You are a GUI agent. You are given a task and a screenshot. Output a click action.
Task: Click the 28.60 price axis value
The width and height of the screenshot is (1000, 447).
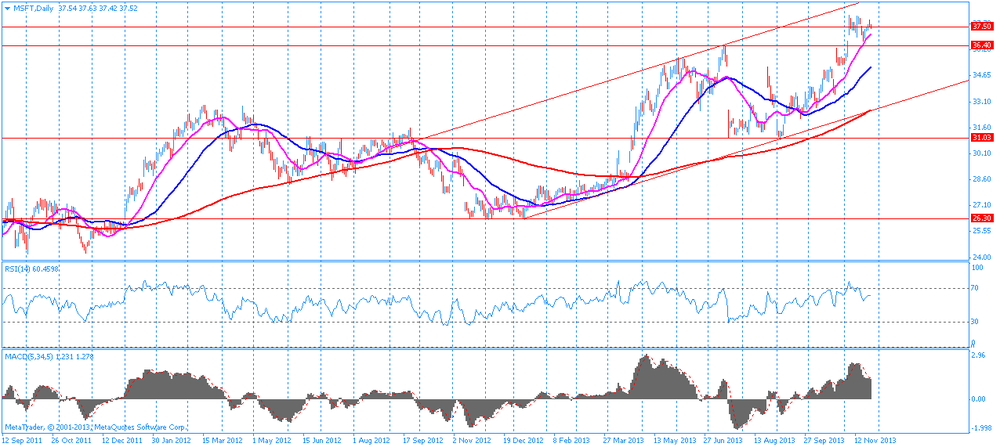pyautogui.click(x=981, y=179)
